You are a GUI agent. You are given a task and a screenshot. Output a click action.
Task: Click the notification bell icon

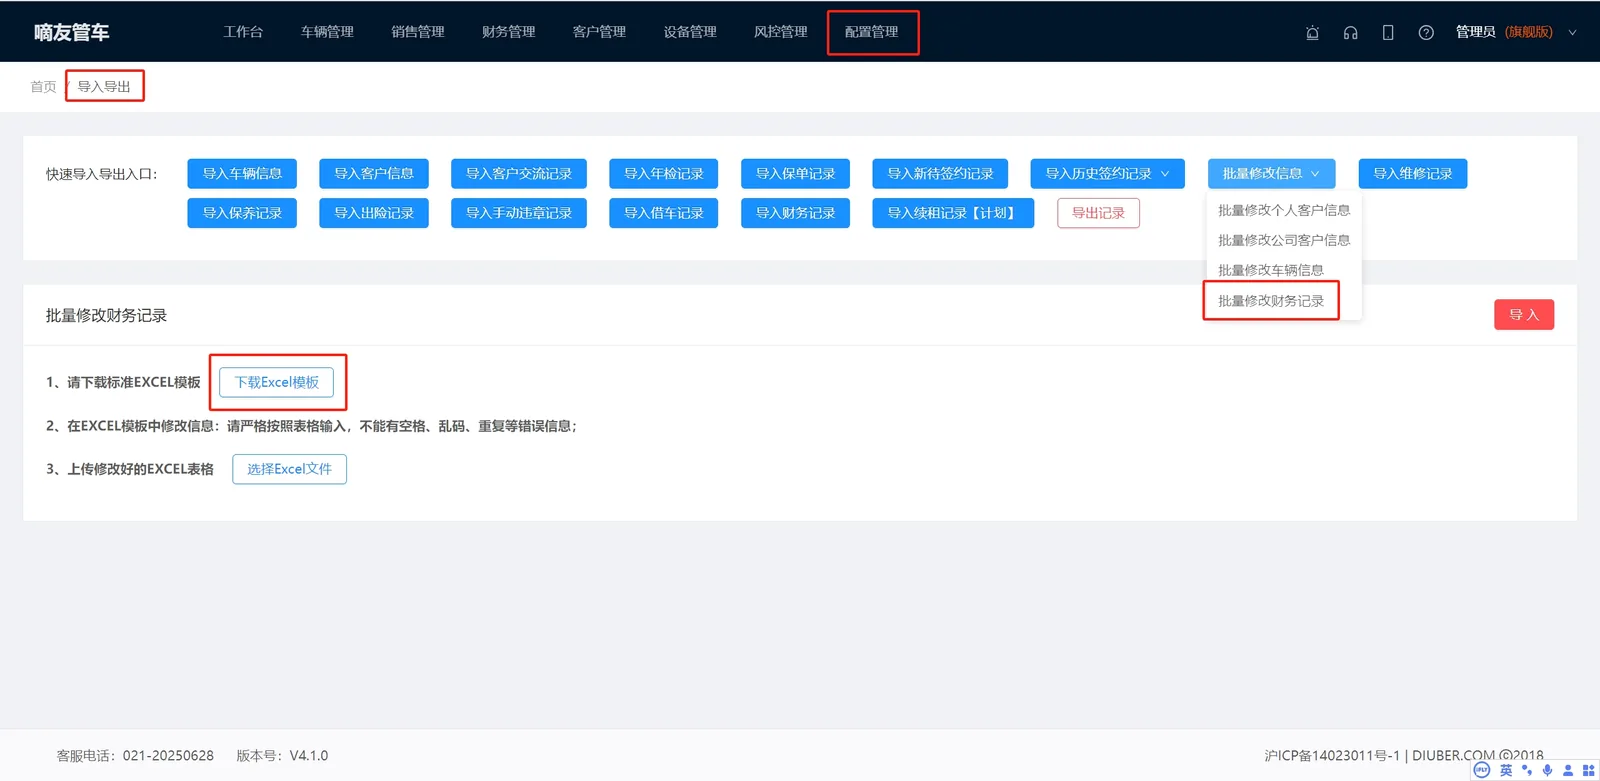pyautogui.click(x=1312, y=33)
